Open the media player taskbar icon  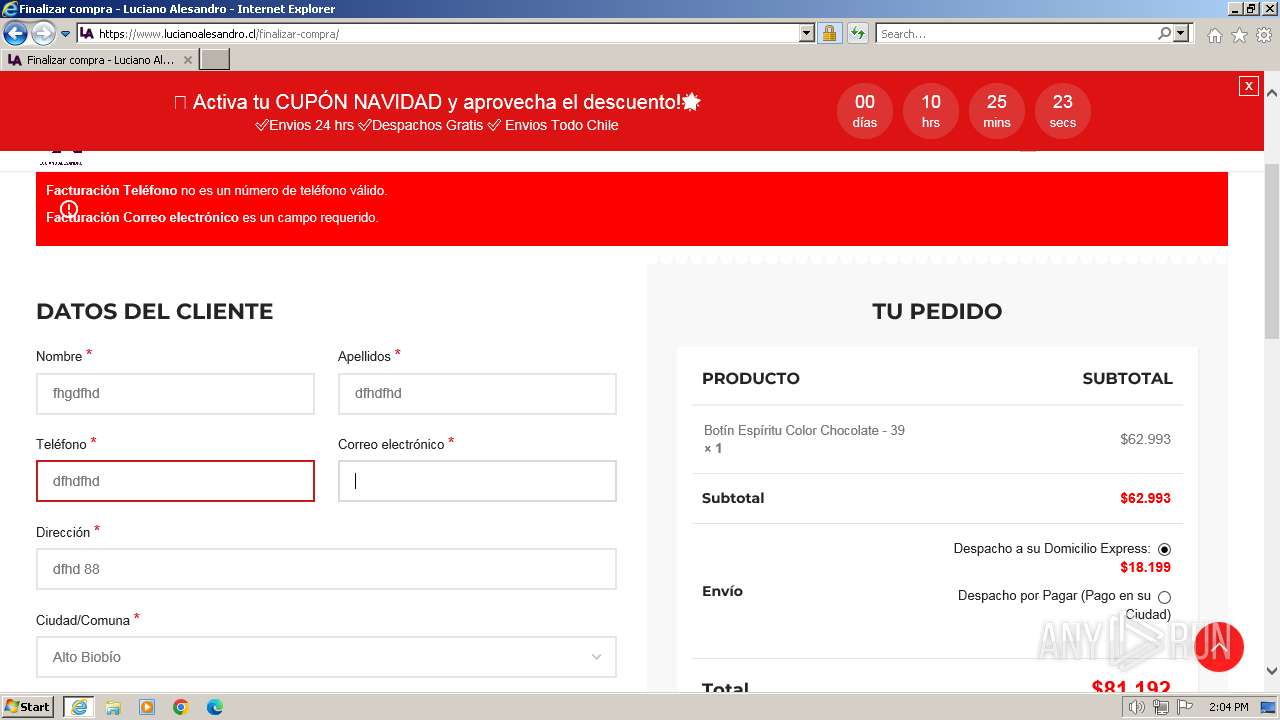click(x=147, y=707)
